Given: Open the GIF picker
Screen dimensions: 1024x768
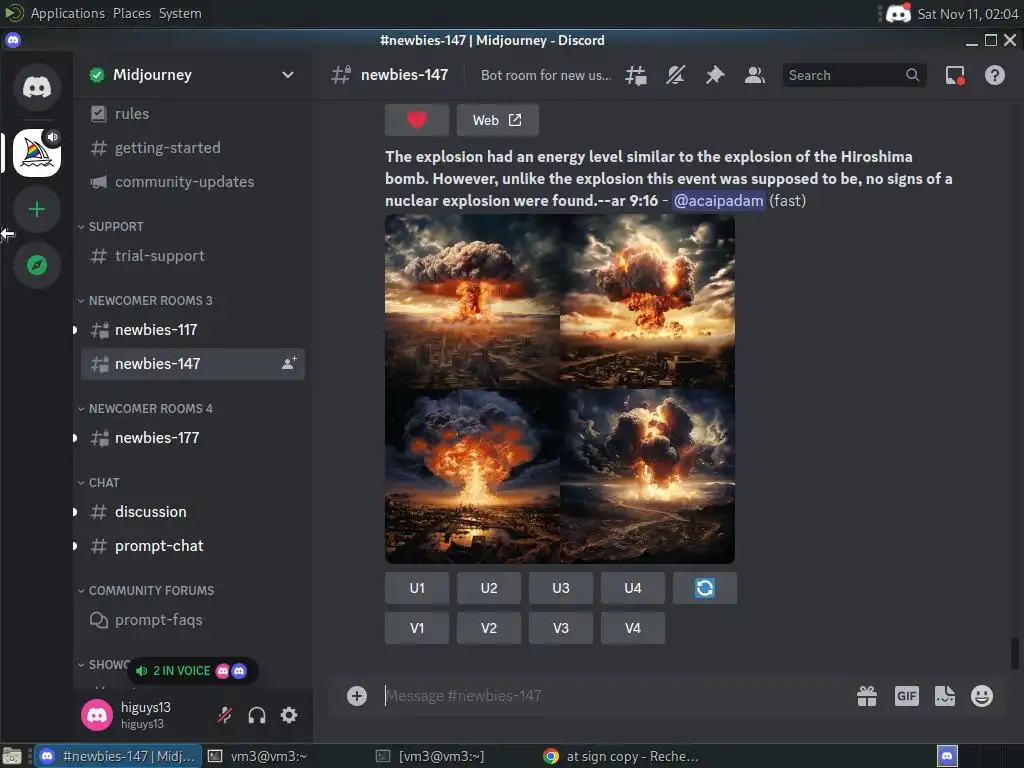Looking at the screenshot, I should pos(906,696).
